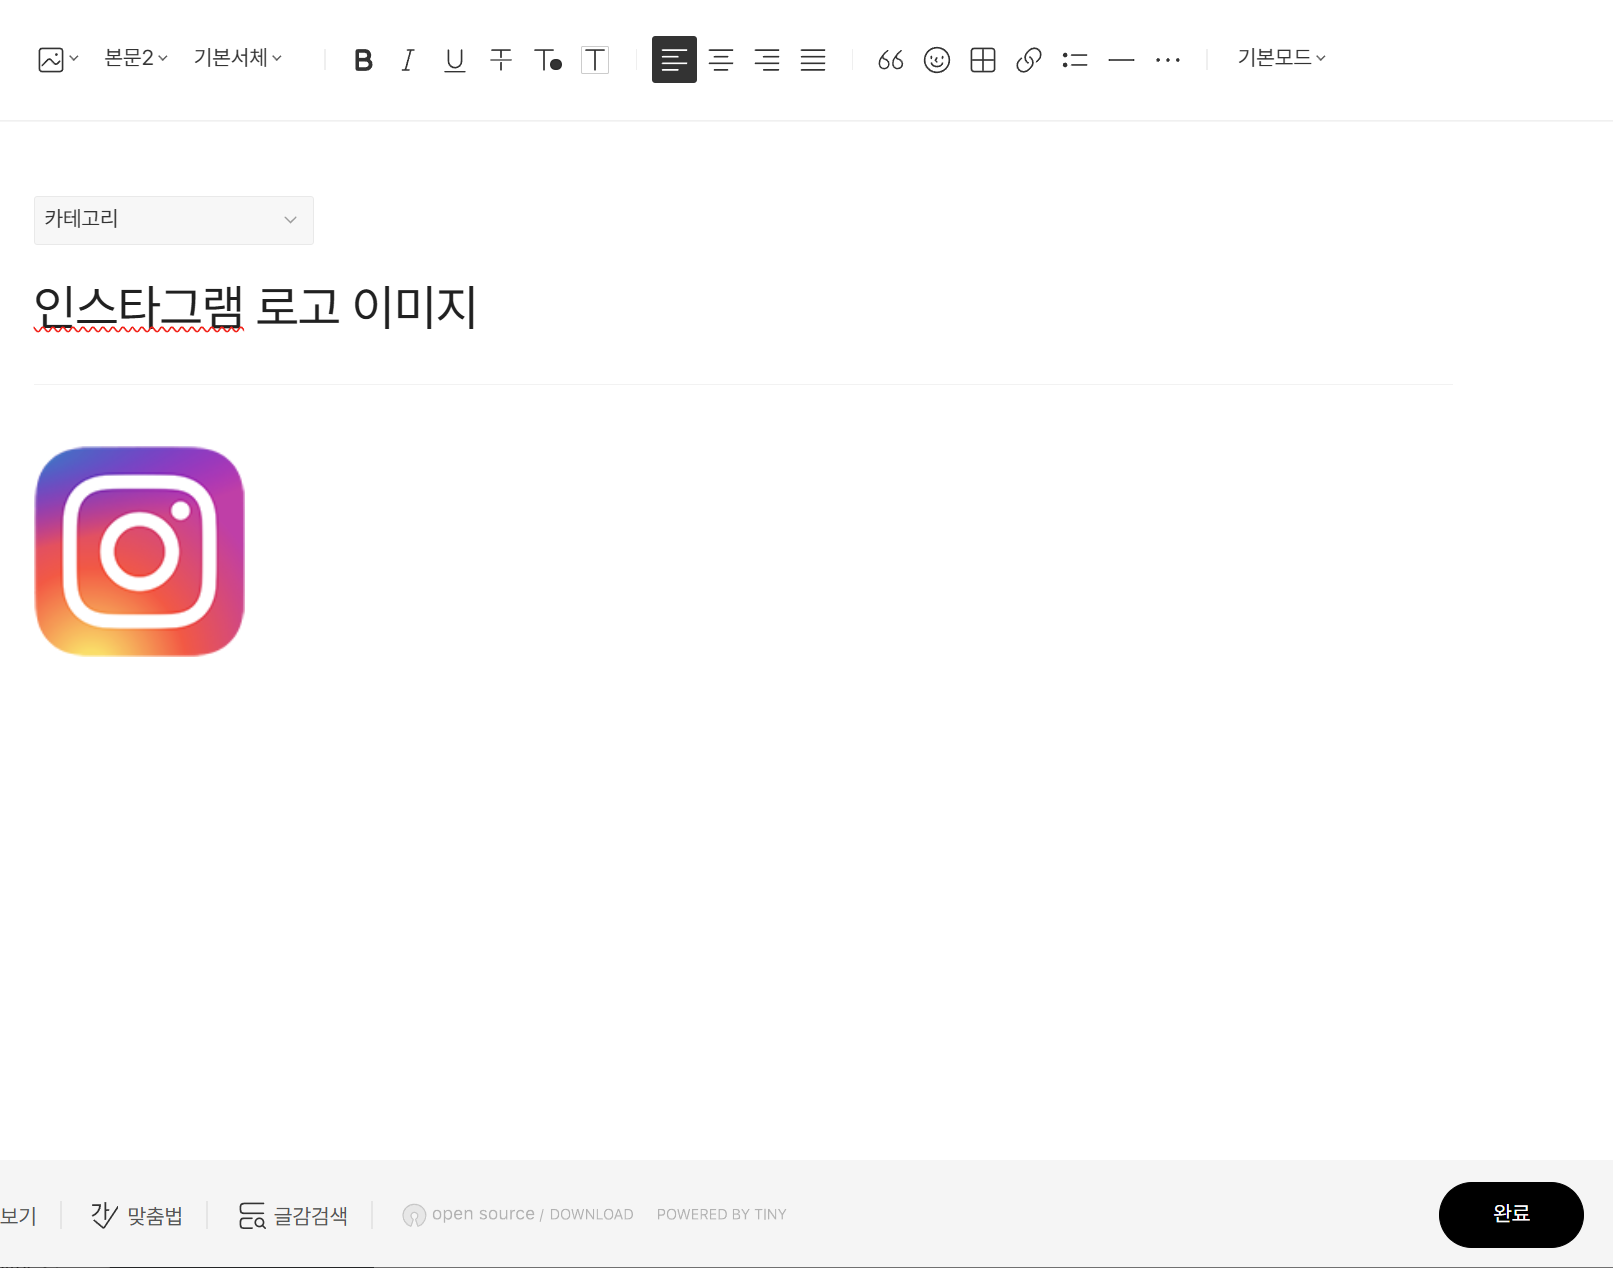Open the 기본서체 font dropdown
The height and width of the screenshot is (1268, 1613).
(x=238, y=58)
